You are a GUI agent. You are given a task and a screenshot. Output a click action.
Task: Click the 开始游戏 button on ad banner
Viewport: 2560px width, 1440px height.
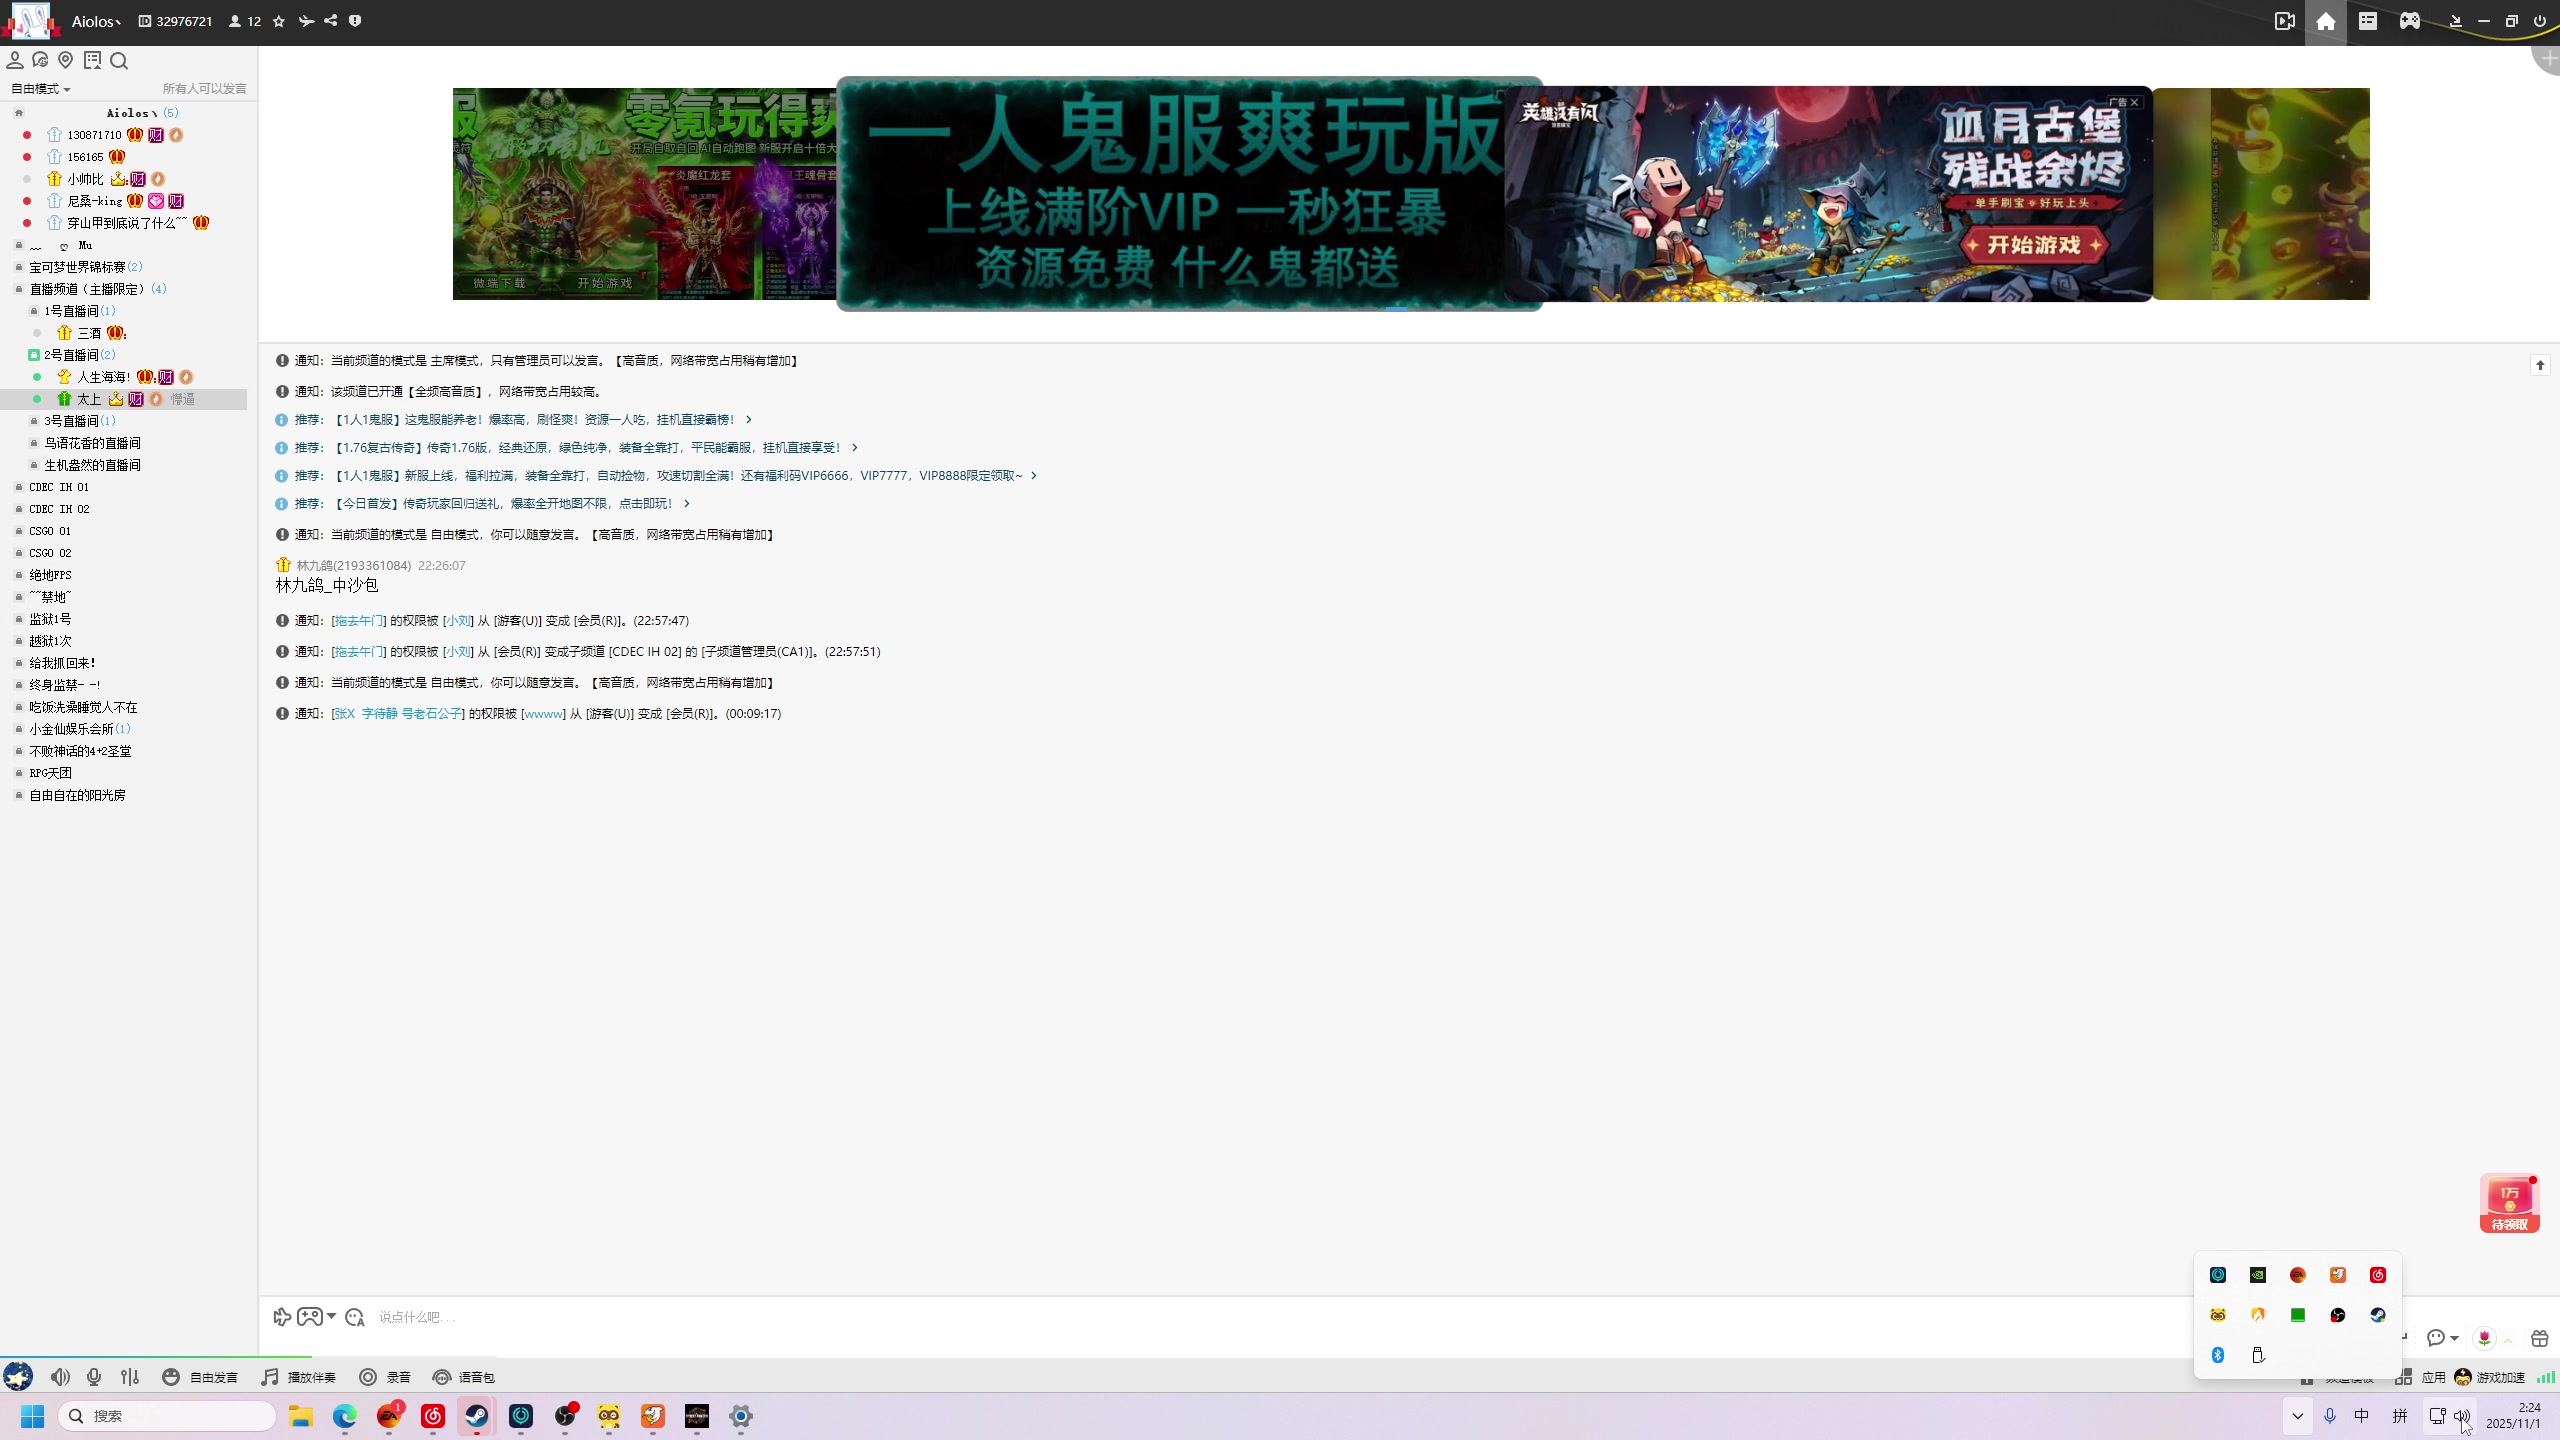[2033, 245]
